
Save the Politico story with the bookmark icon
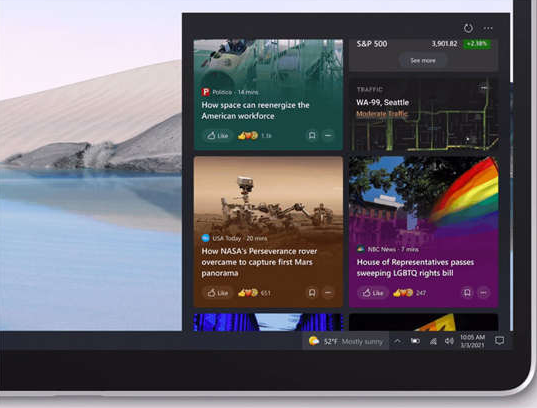tap(312, 135)
